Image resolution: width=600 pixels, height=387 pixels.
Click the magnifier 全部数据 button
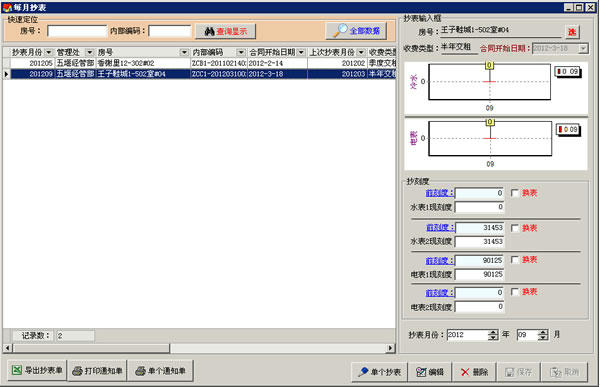click(356, 31)
